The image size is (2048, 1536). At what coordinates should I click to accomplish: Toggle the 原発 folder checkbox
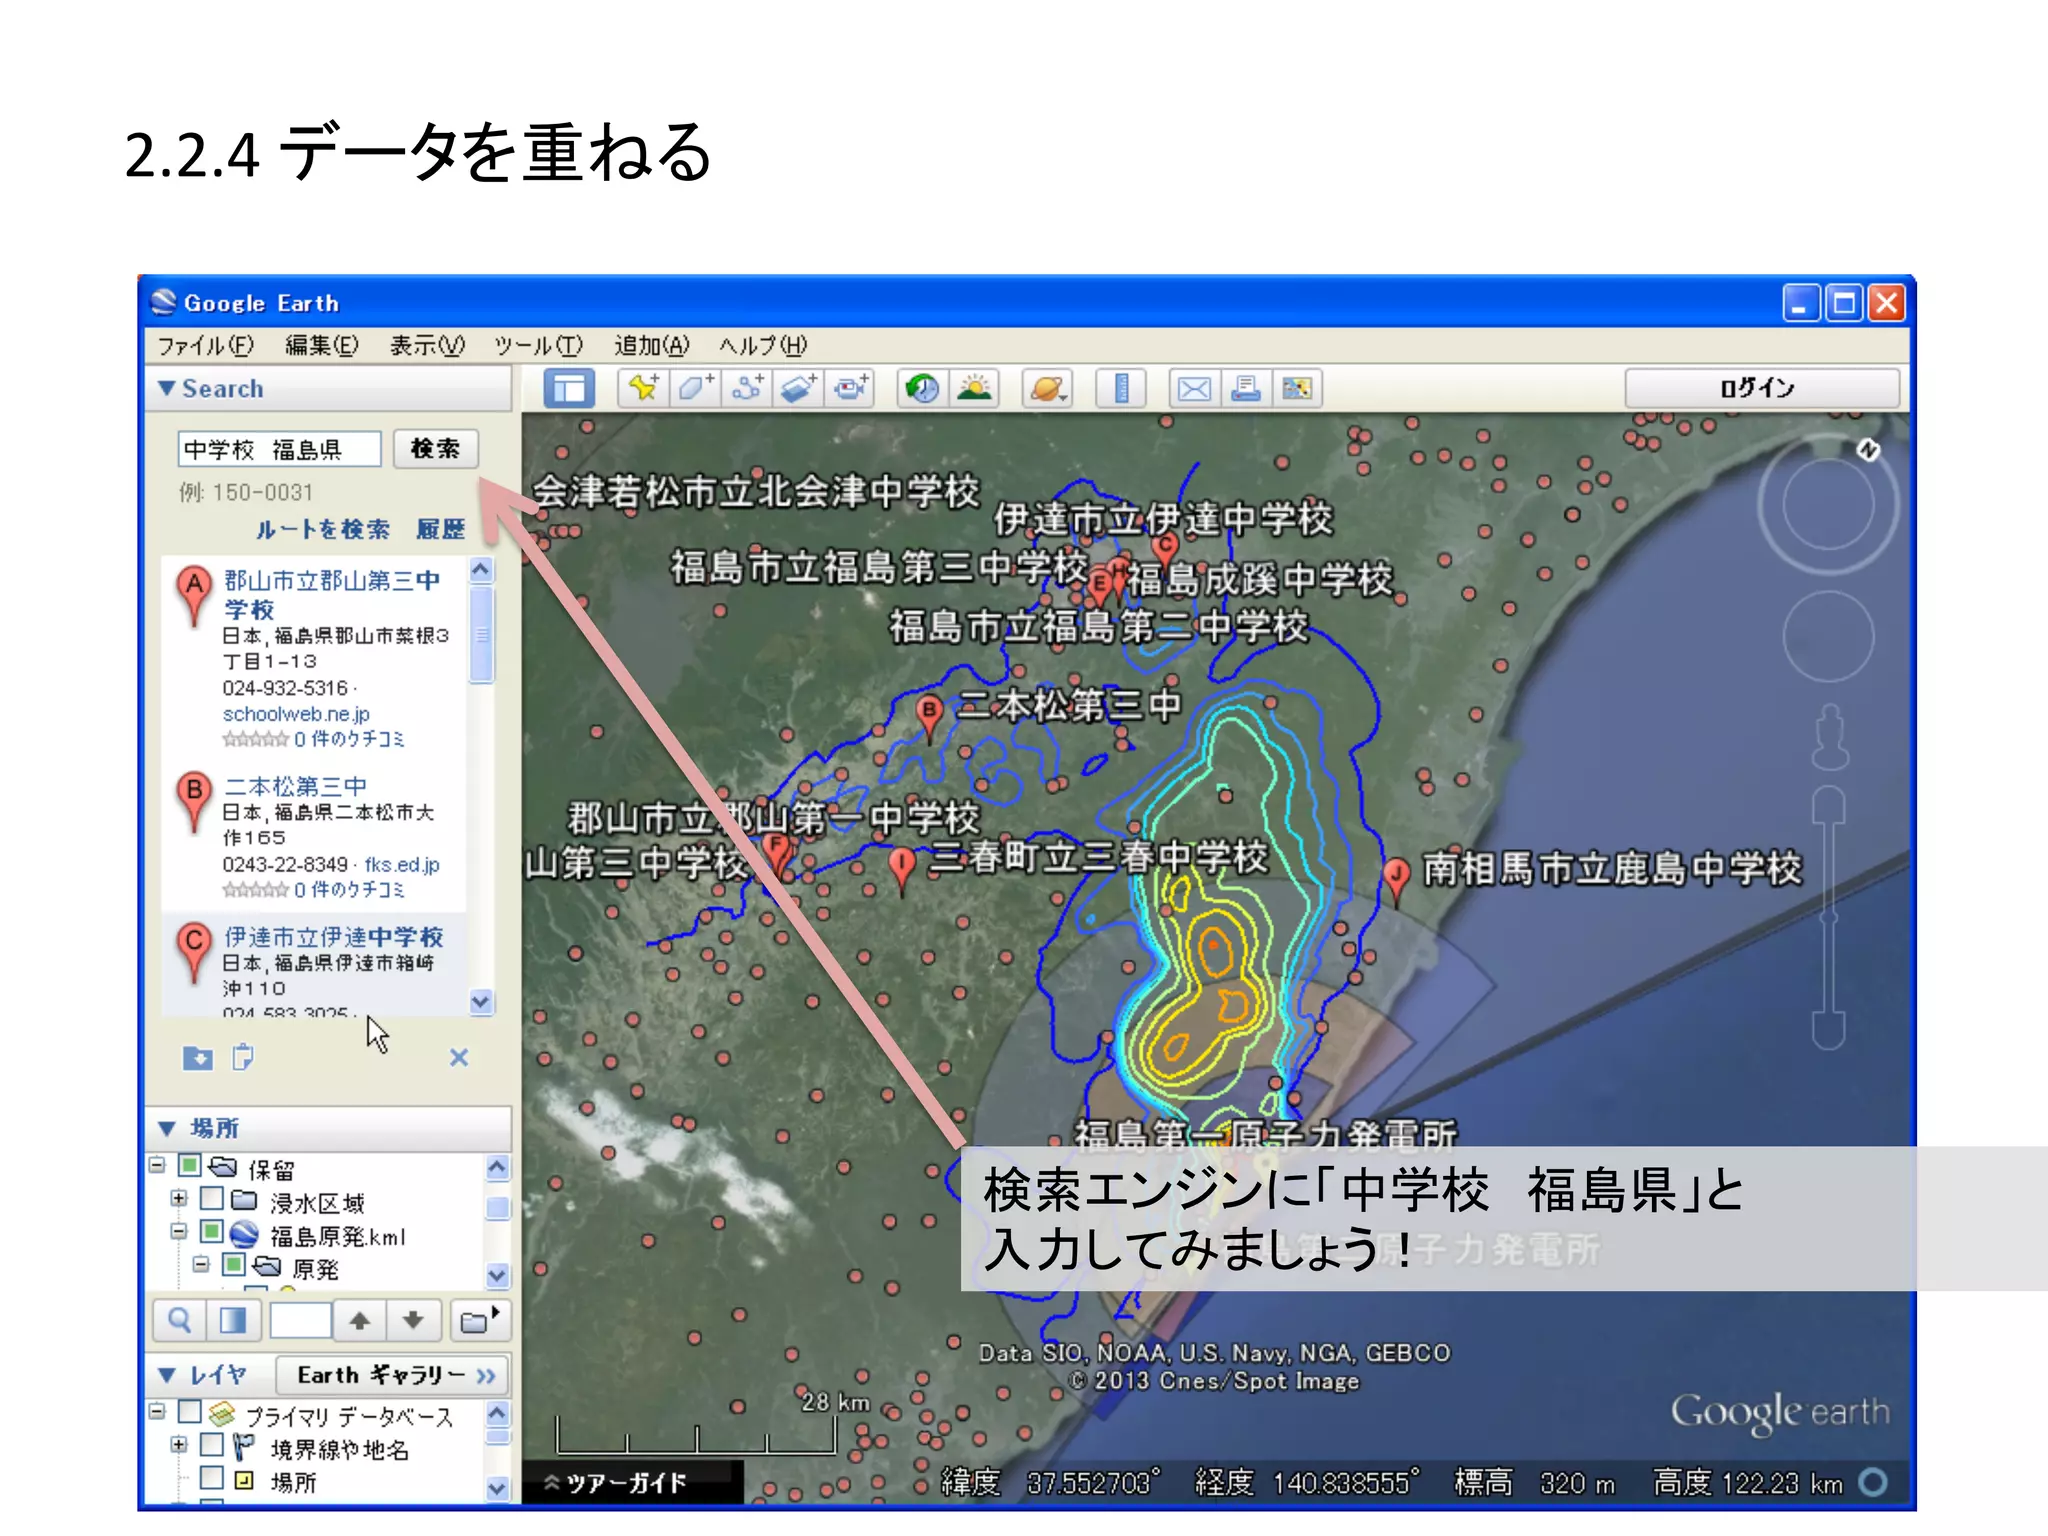(234, 1265)
